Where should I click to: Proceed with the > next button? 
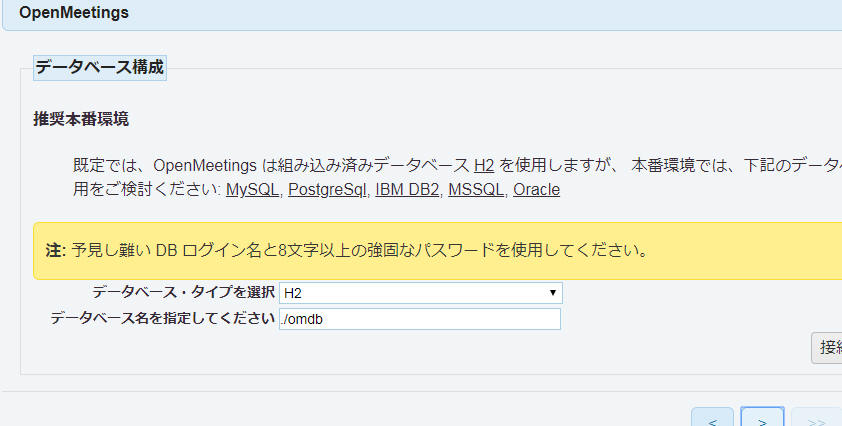[762, 420]
